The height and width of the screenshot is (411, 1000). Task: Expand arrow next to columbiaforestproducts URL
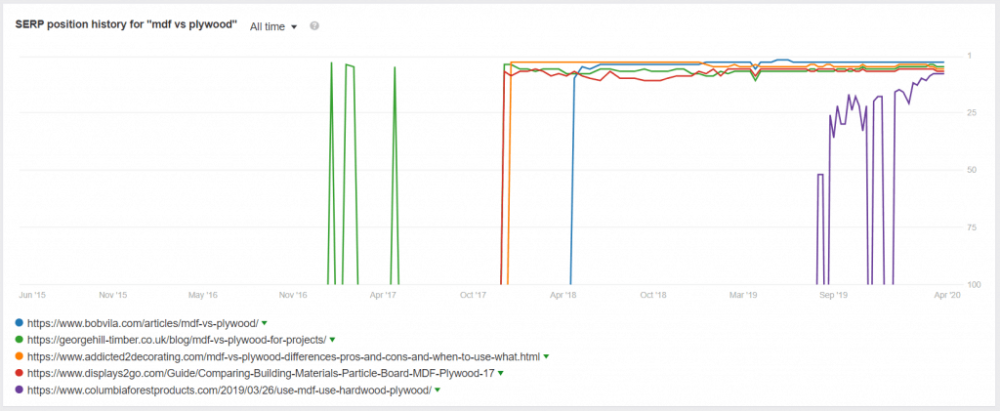pyautogui.click(x=438, y=389)
